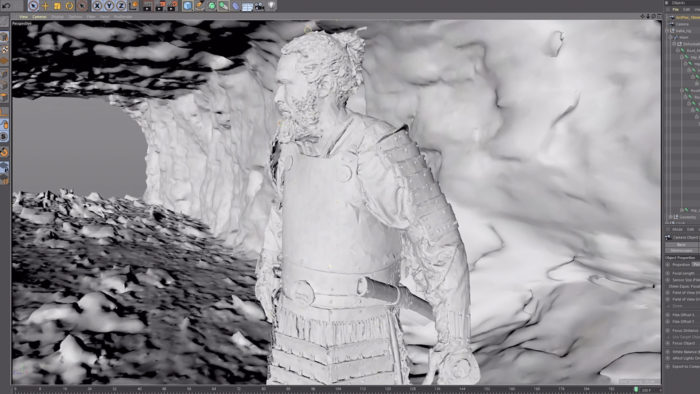Select the Live Selection tool

point(33,6)
